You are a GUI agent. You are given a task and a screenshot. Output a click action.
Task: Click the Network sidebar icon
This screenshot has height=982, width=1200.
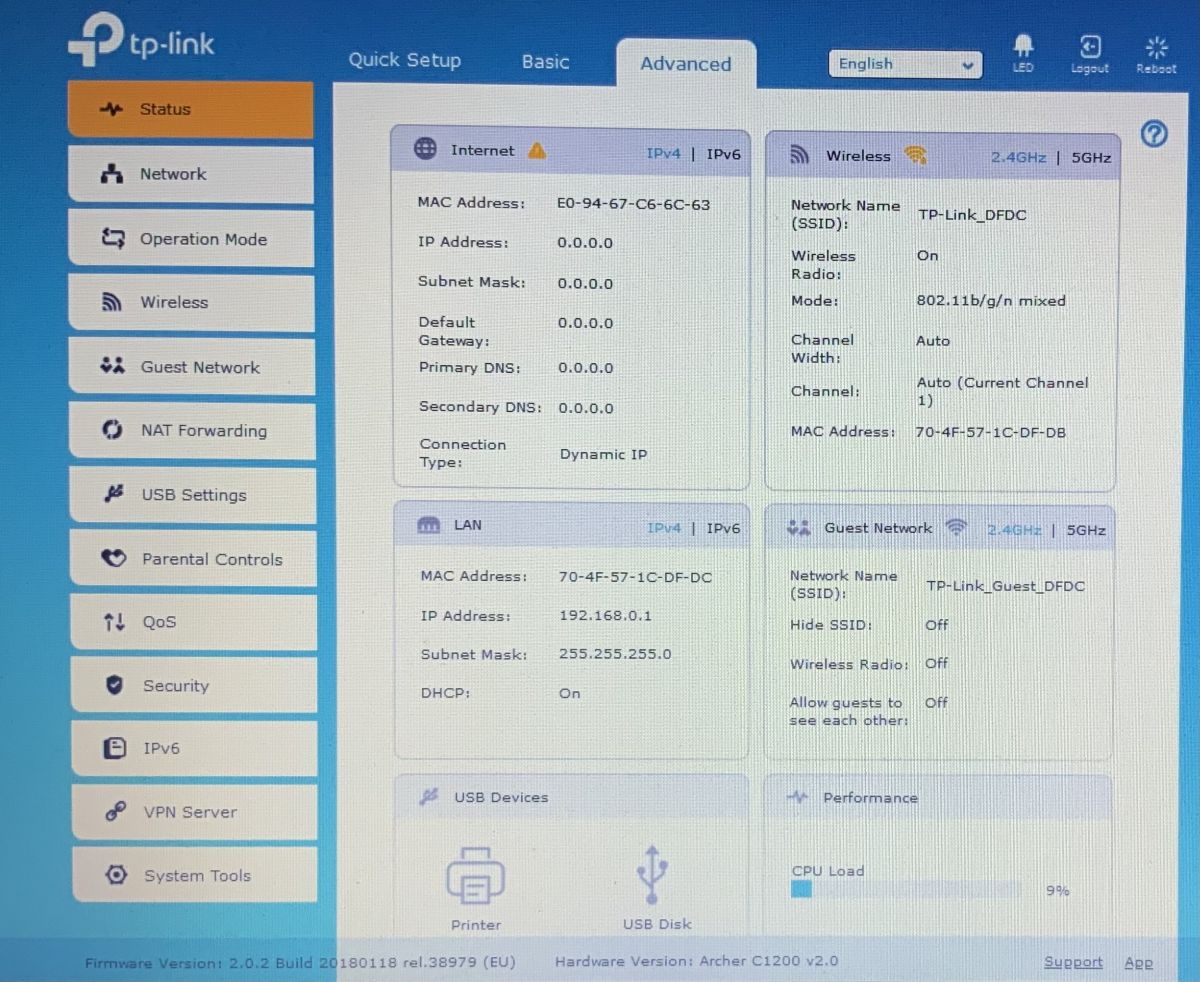(x=112, y=174)
